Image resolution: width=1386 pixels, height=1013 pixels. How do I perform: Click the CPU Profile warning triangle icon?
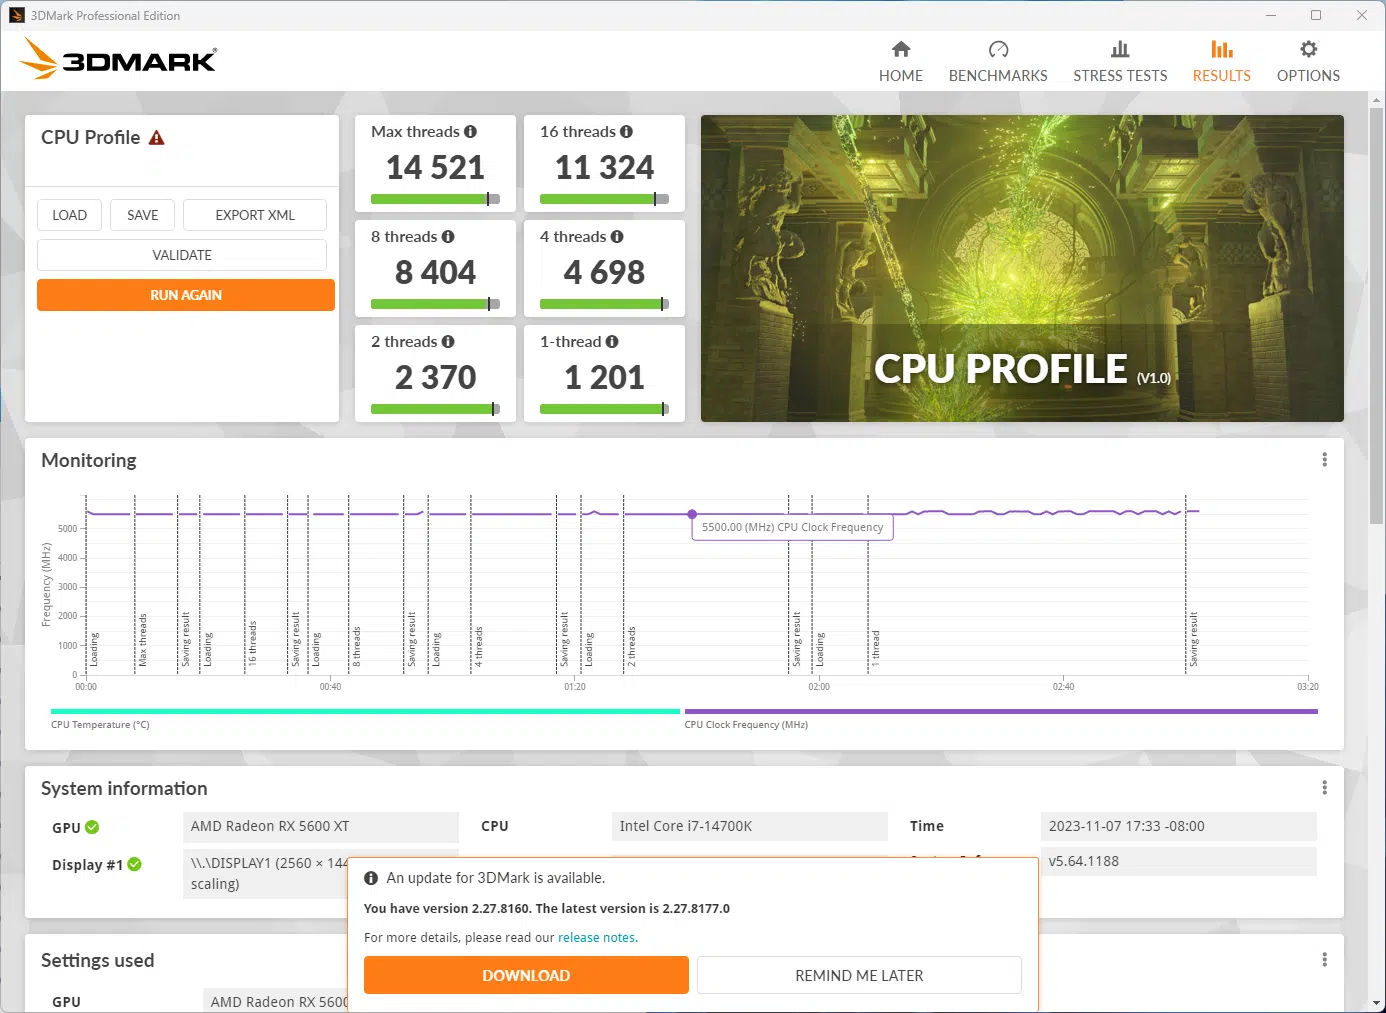pos(156,138)
